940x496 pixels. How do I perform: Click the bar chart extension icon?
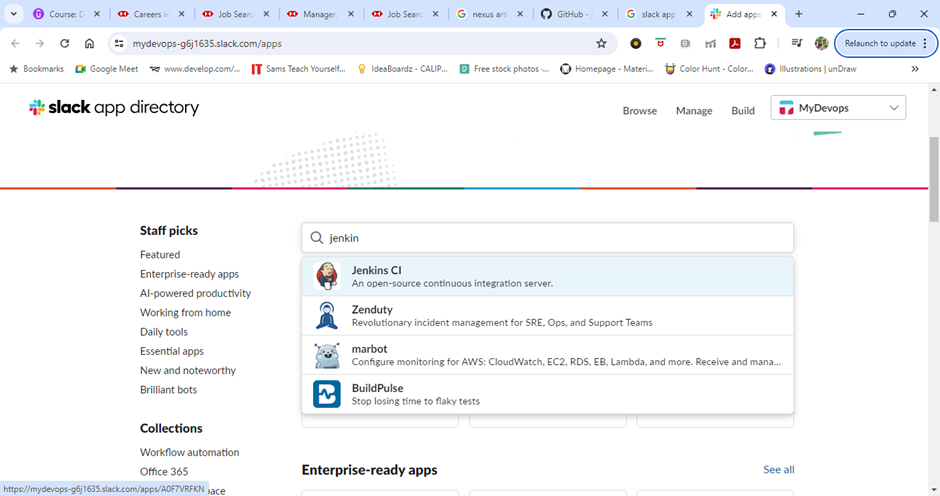pyautogui.click(x=710, y=43)
